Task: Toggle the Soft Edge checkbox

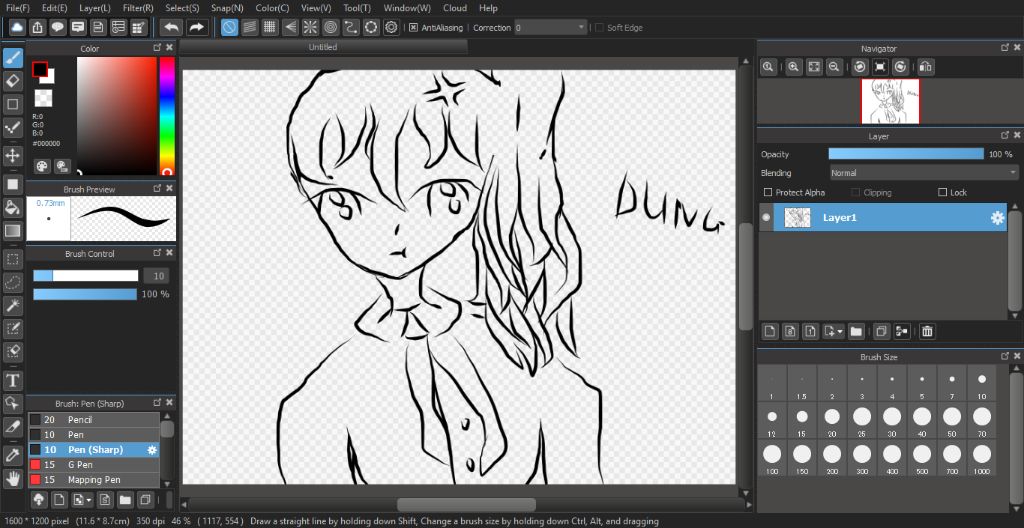Action: click(599, 27)
